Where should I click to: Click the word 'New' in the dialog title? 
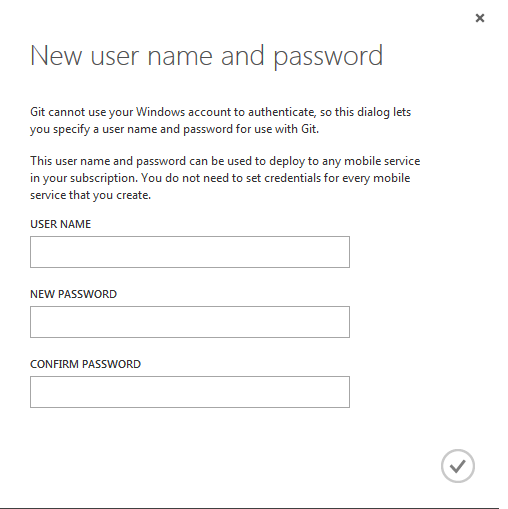coord(56,55)
